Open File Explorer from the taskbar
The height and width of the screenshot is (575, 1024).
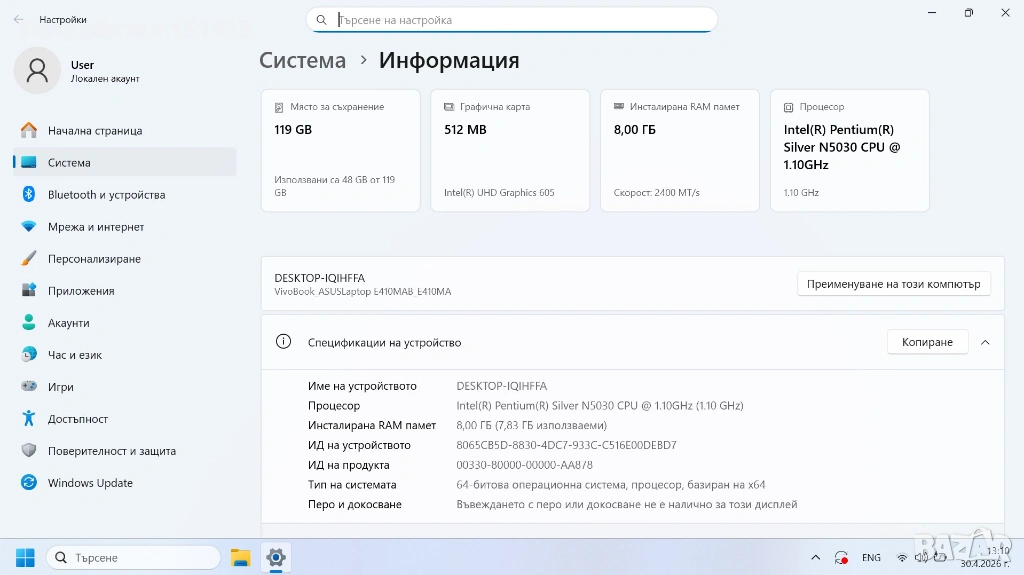240,557
